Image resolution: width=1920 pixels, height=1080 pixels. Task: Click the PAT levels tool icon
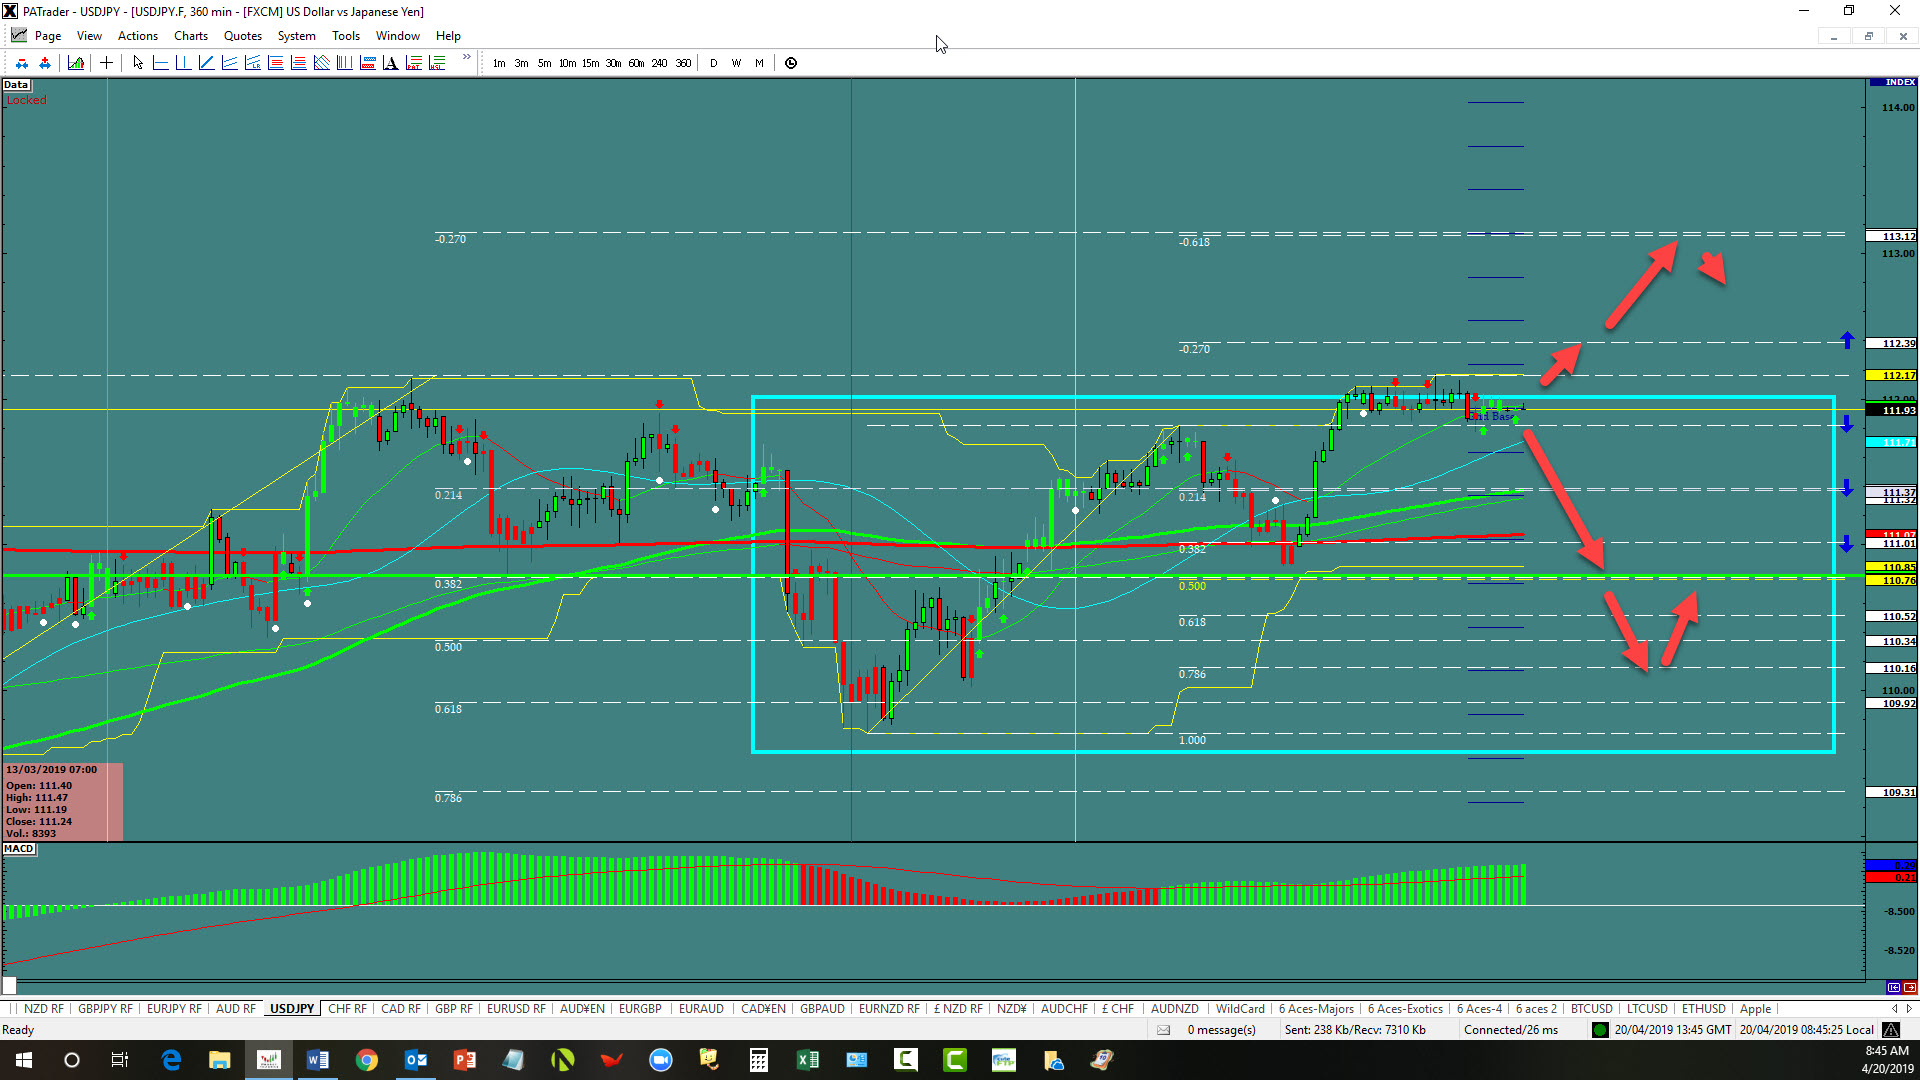[x=414, y=63]
